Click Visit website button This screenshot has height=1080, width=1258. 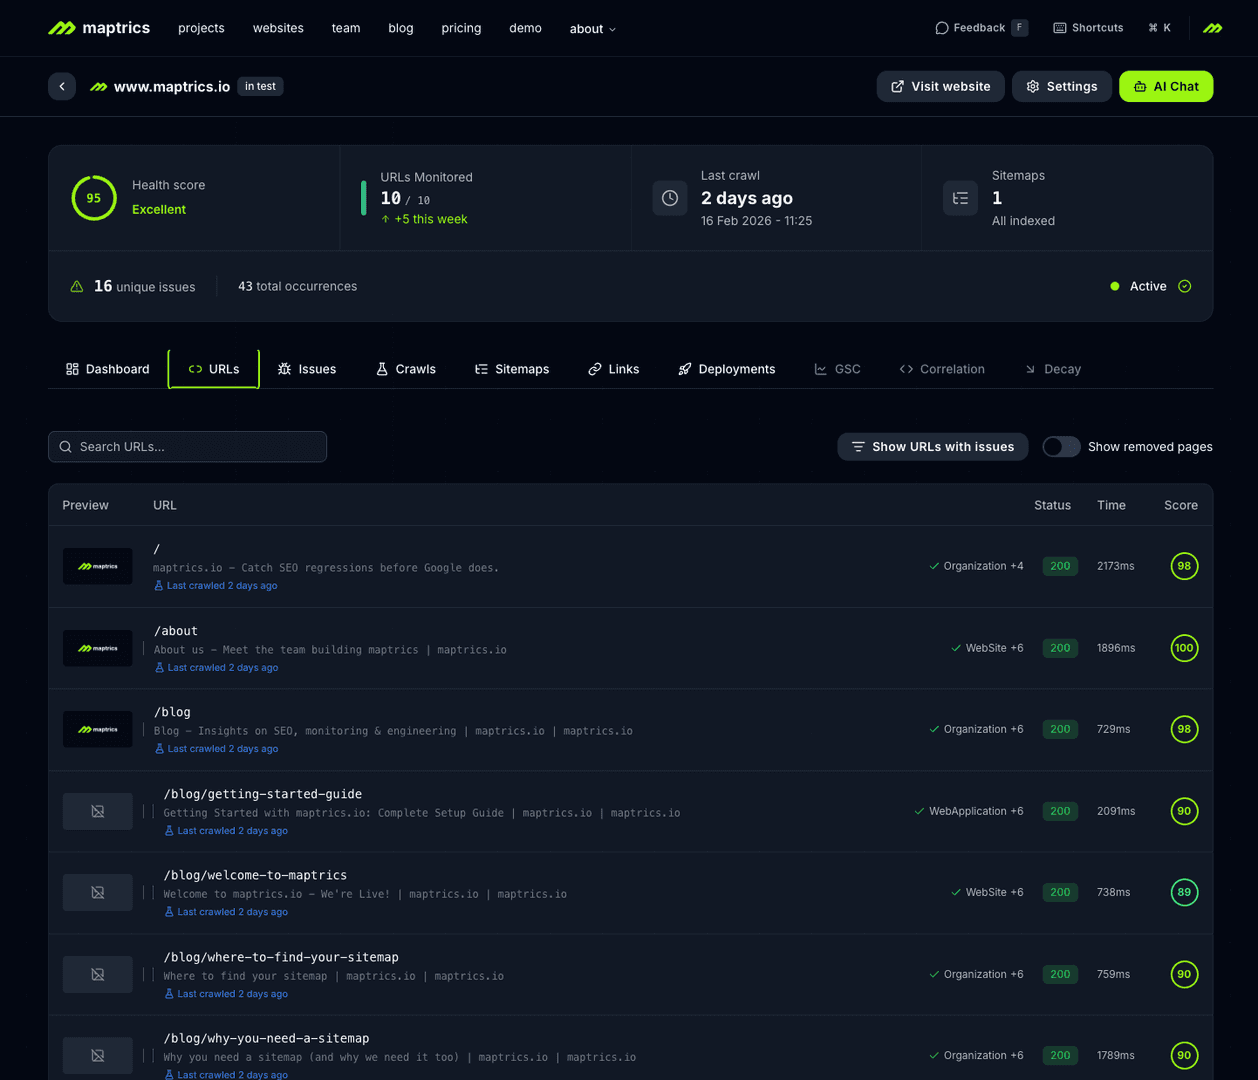point(941,86)
